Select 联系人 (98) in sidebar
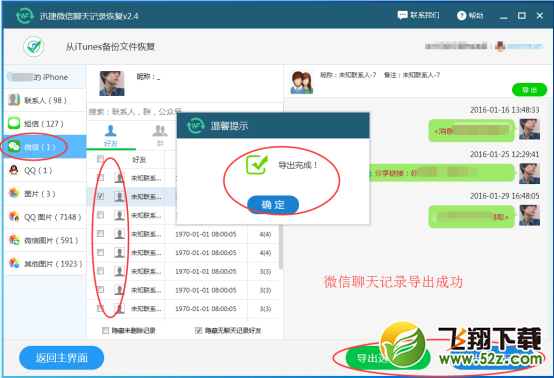This screenshot has height=378, width=554. tap(45, 100)
